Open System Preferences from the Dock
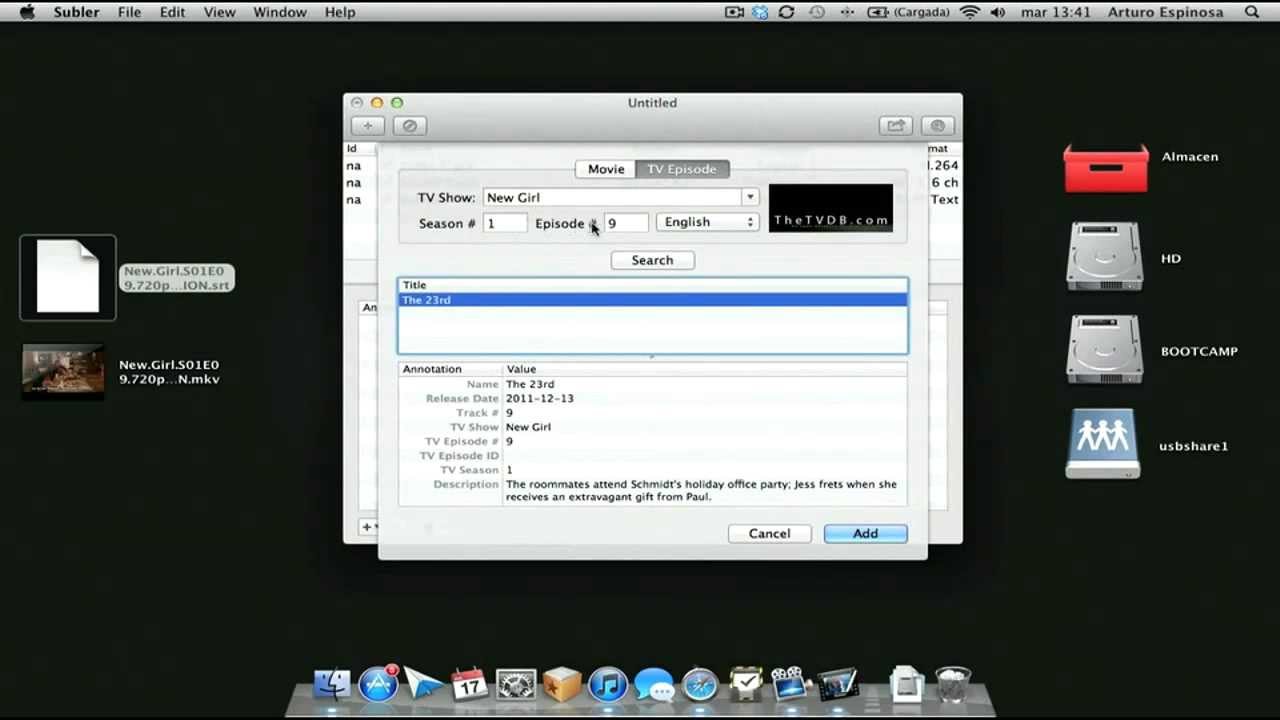 (x=516, y=685)
